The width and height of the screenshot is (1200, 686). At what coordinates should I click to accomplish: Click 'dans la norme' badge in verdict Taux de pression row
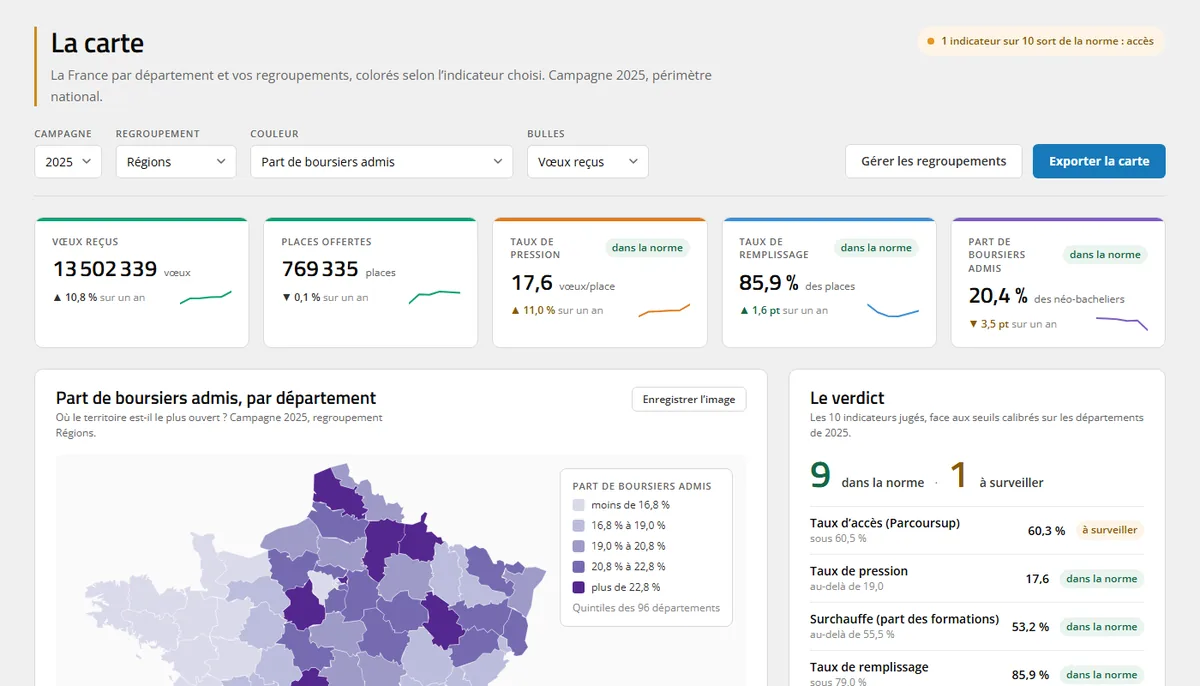click(1101, 578)
